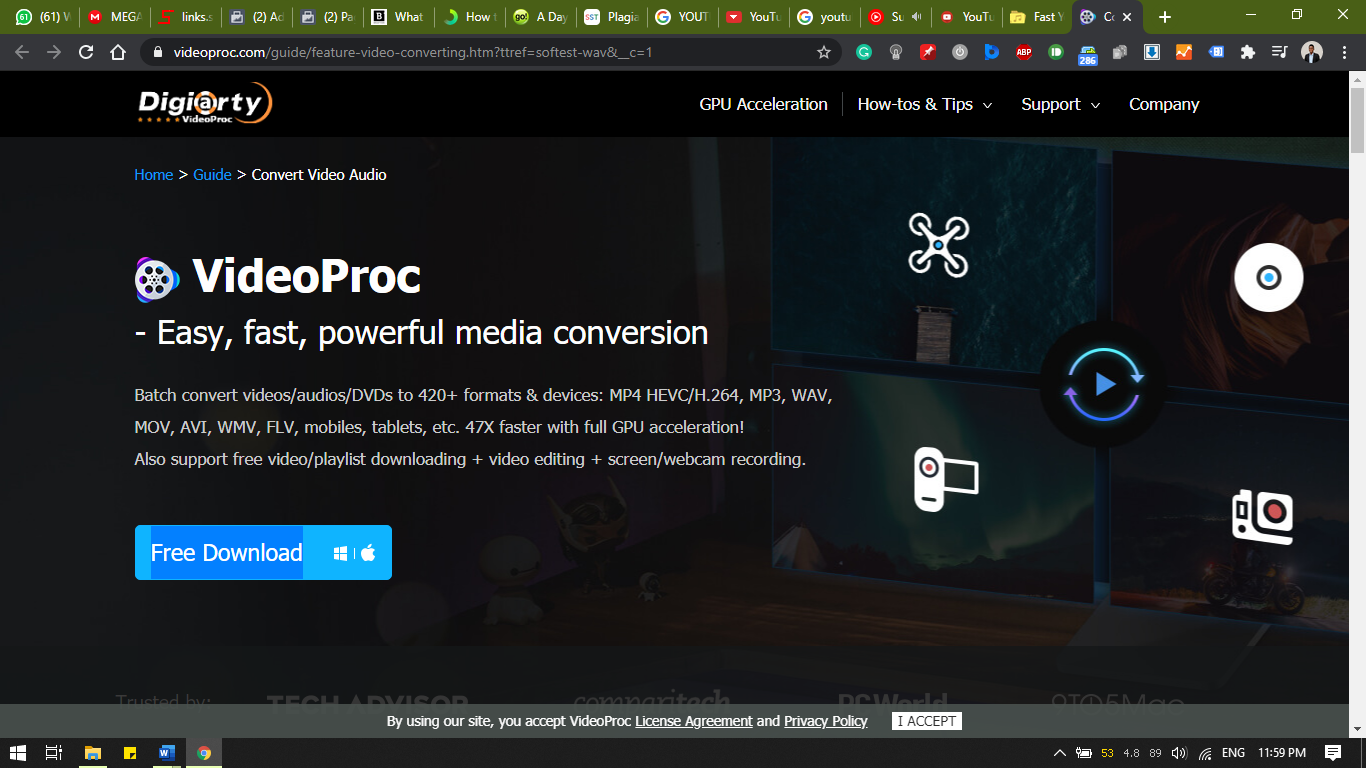Open the Chrome three-dot menu
Viewport: 1366px width, 768px height.
coord(1344,52)
